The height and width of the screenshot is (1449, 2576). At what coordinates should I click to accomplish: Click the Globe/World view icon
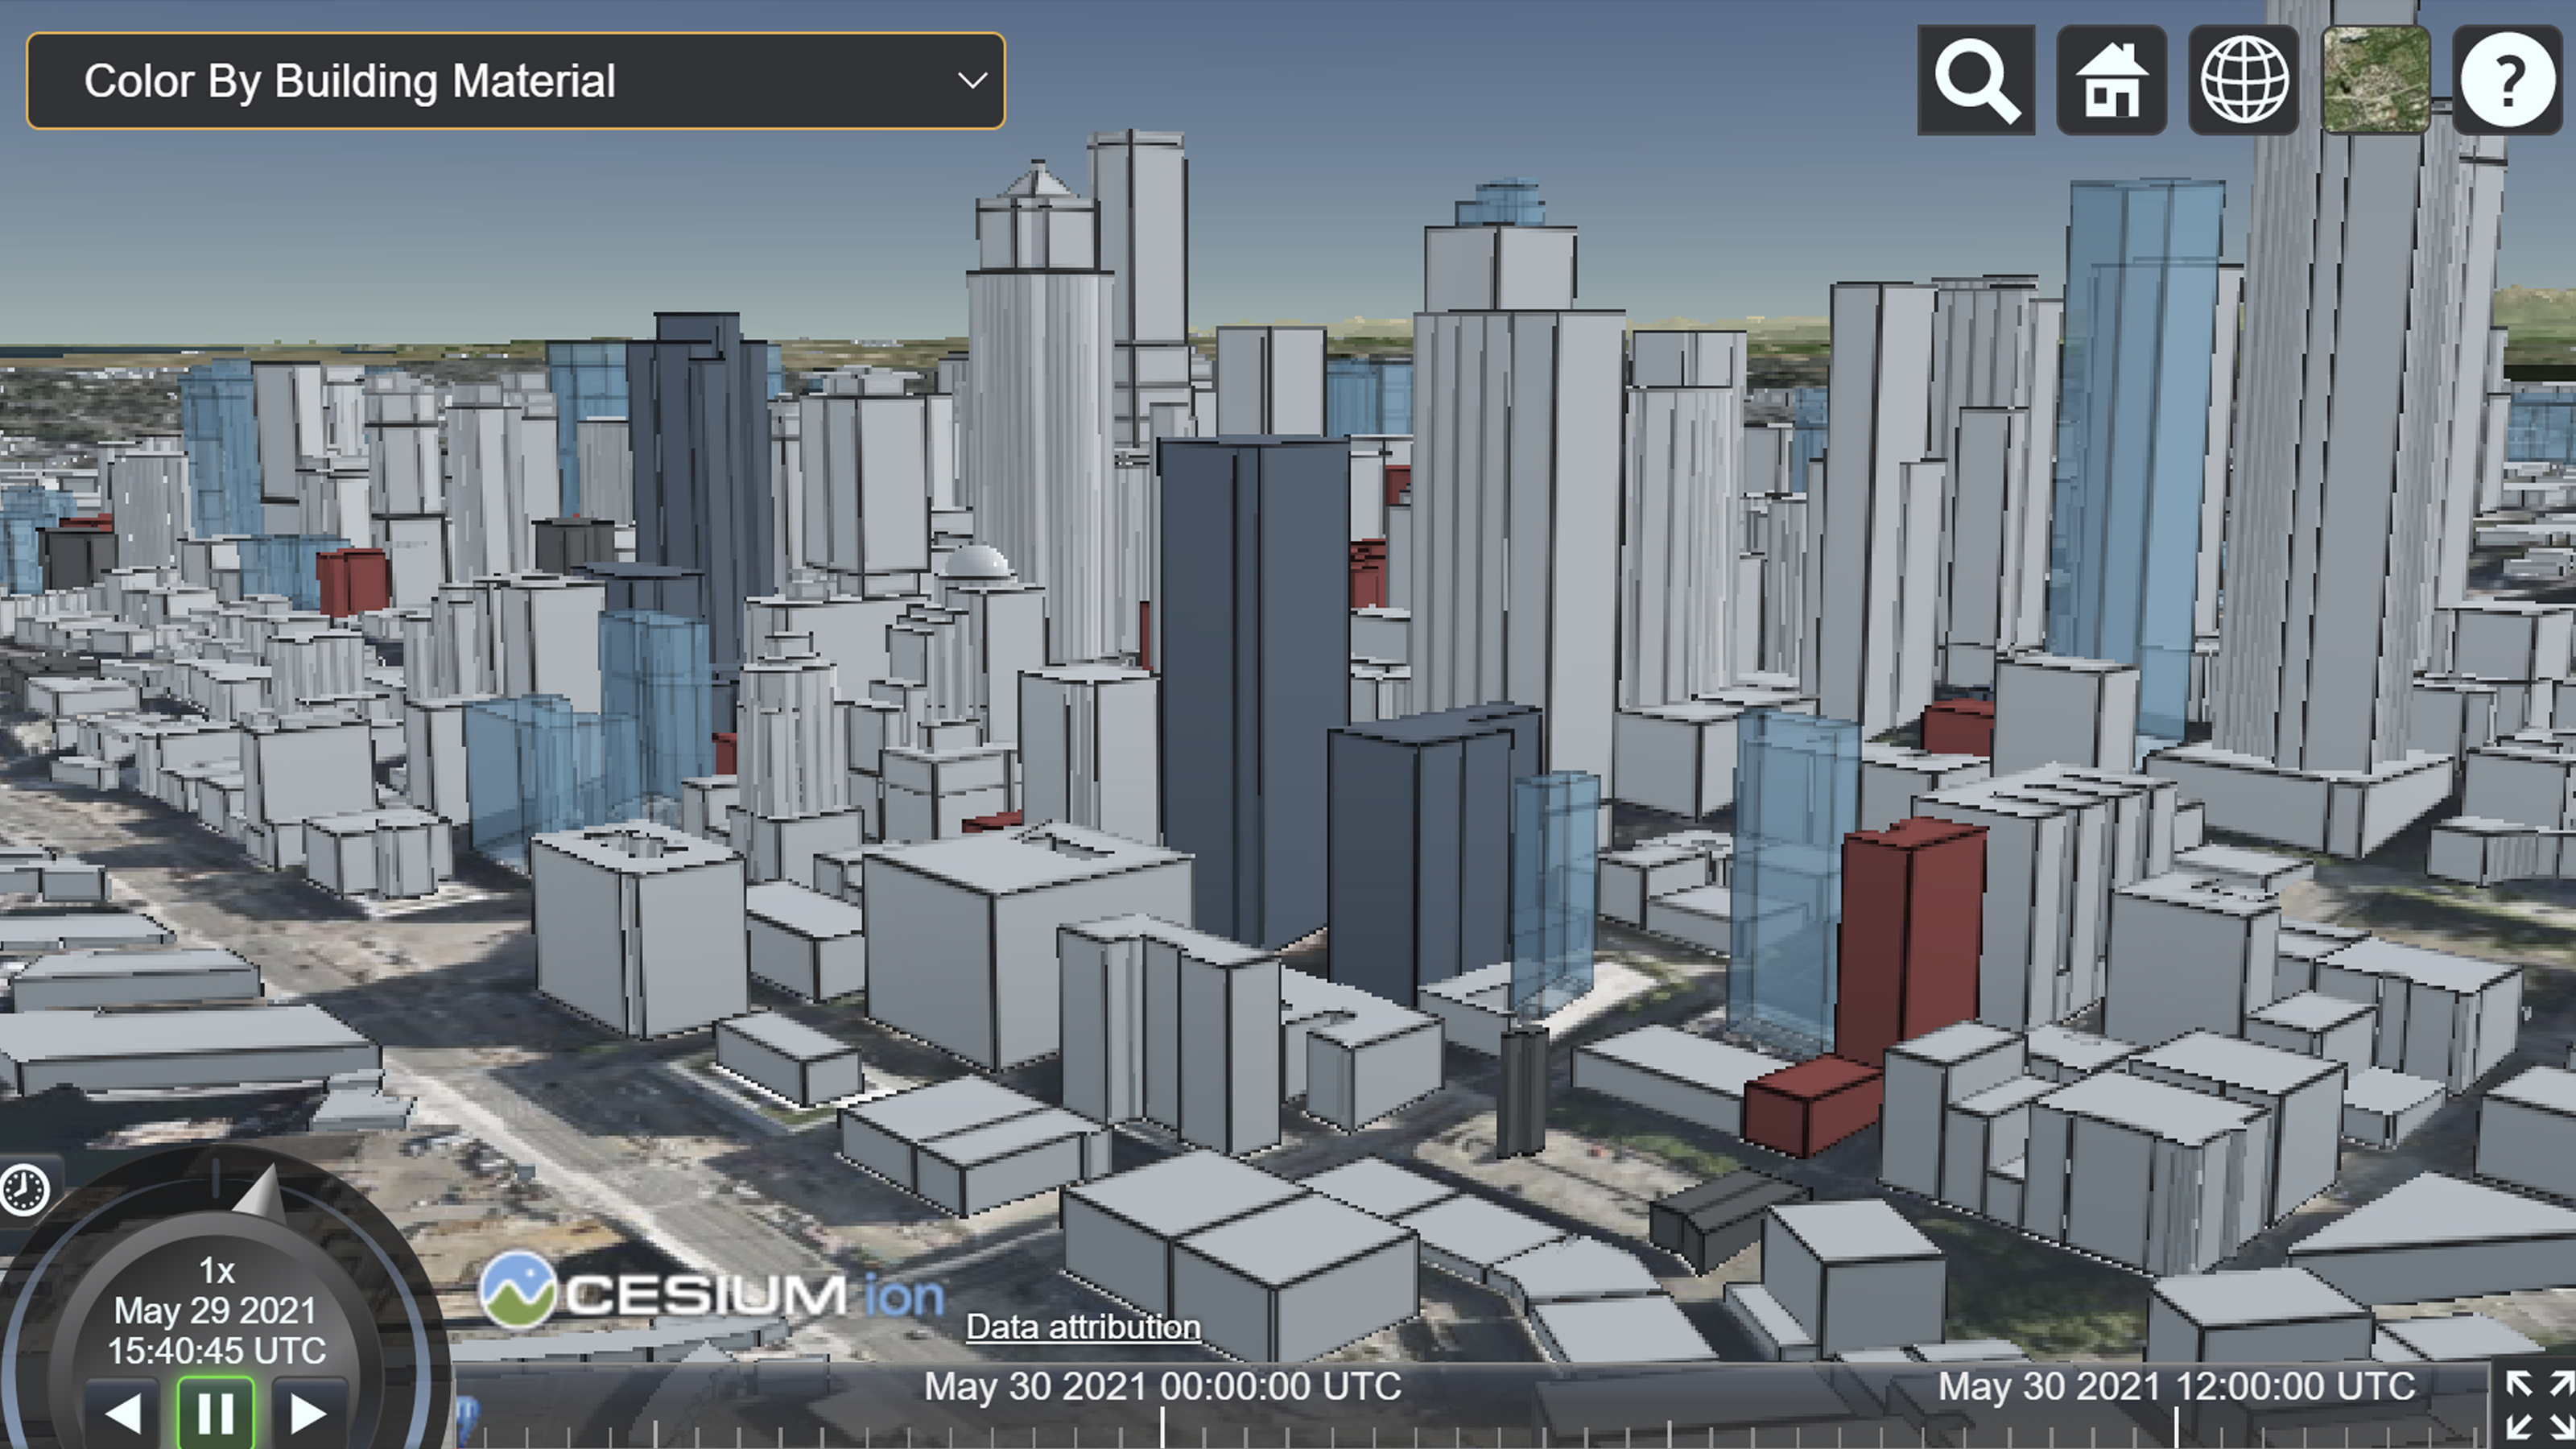pos(2245,80)
